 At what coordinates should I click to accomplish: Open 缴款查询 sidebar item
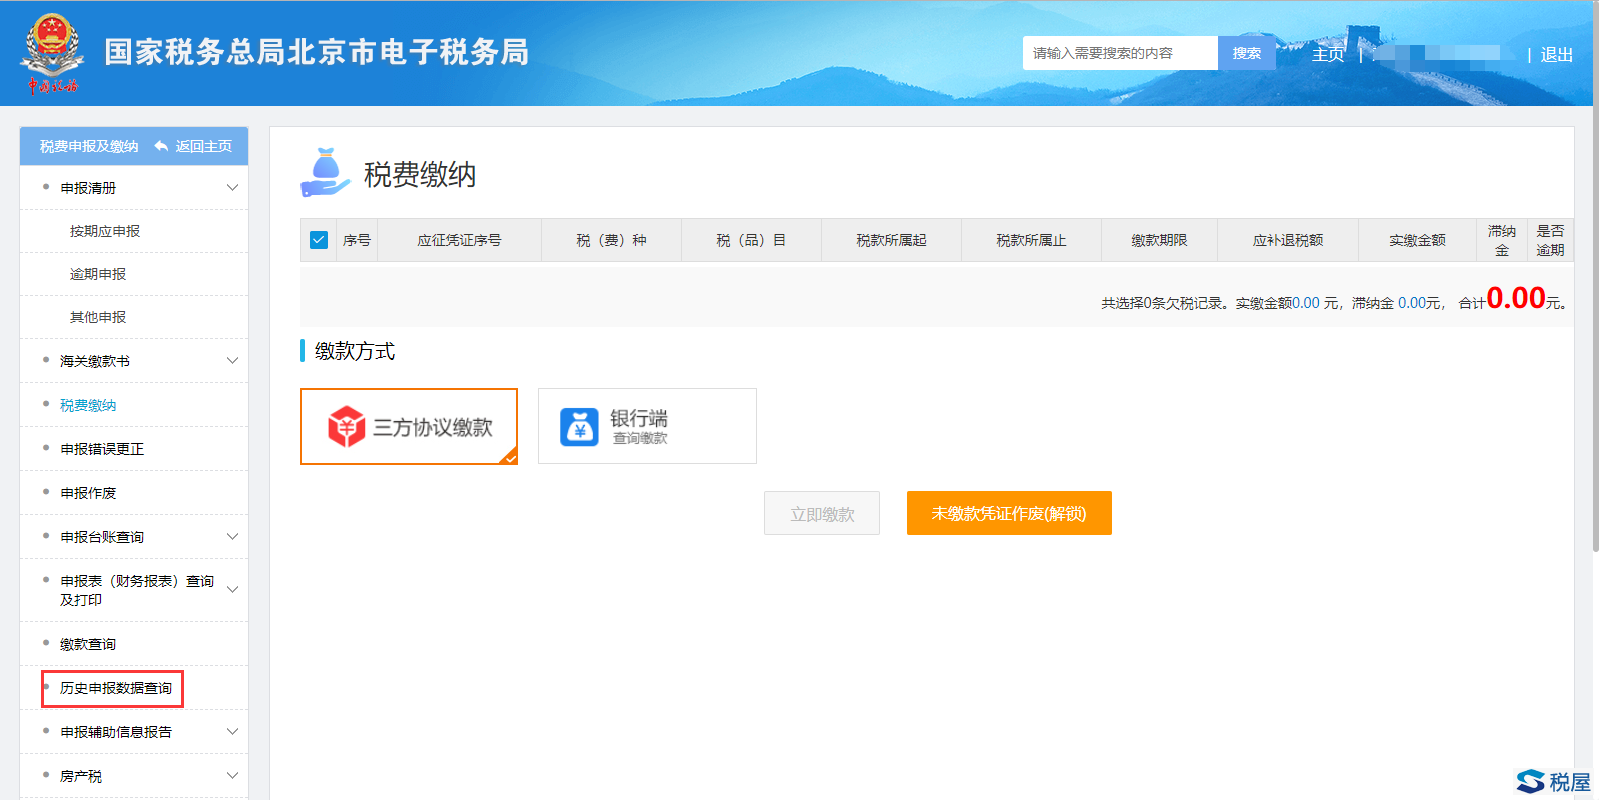coord(88,644)
